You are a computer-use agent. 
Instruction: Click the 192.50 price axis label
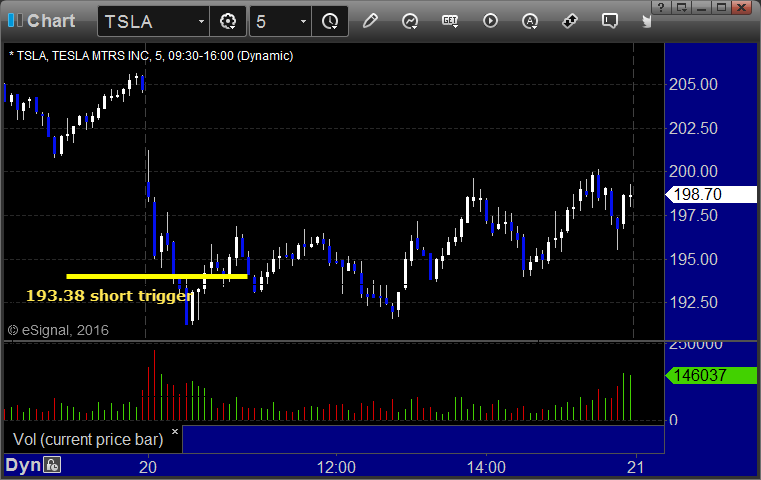[693, 302]
